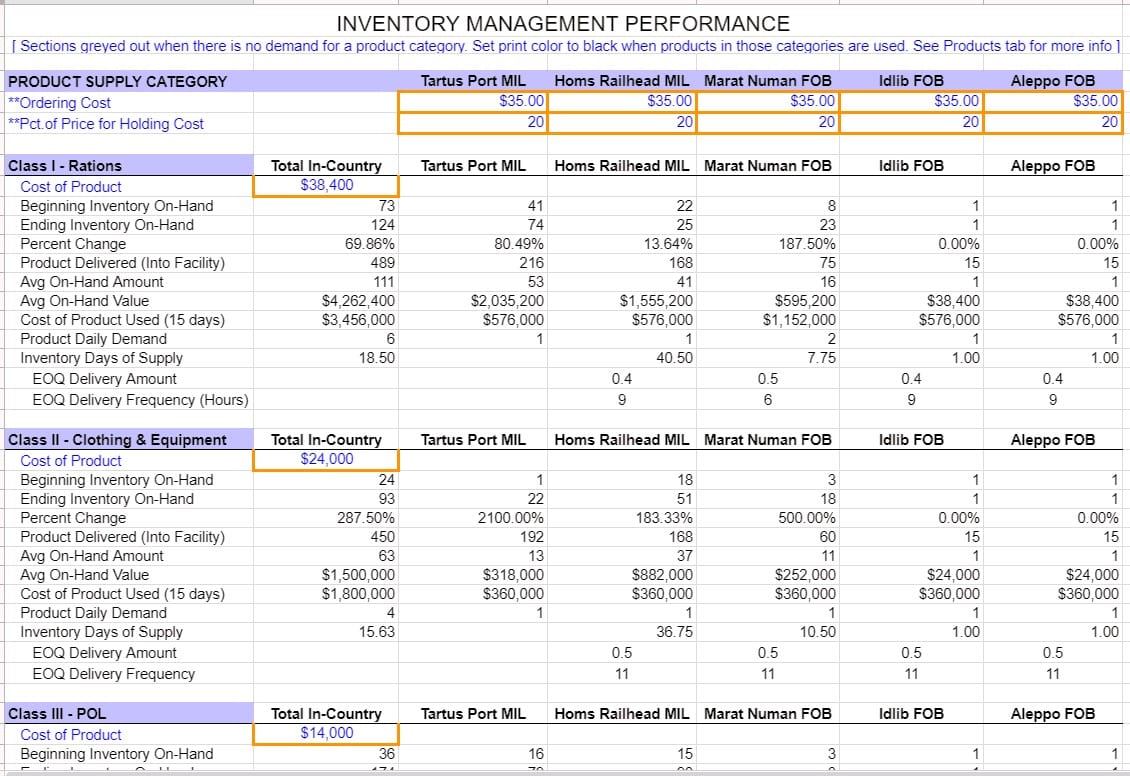
Task: Click the 111 avg on-hand amount
Action: 384,282
